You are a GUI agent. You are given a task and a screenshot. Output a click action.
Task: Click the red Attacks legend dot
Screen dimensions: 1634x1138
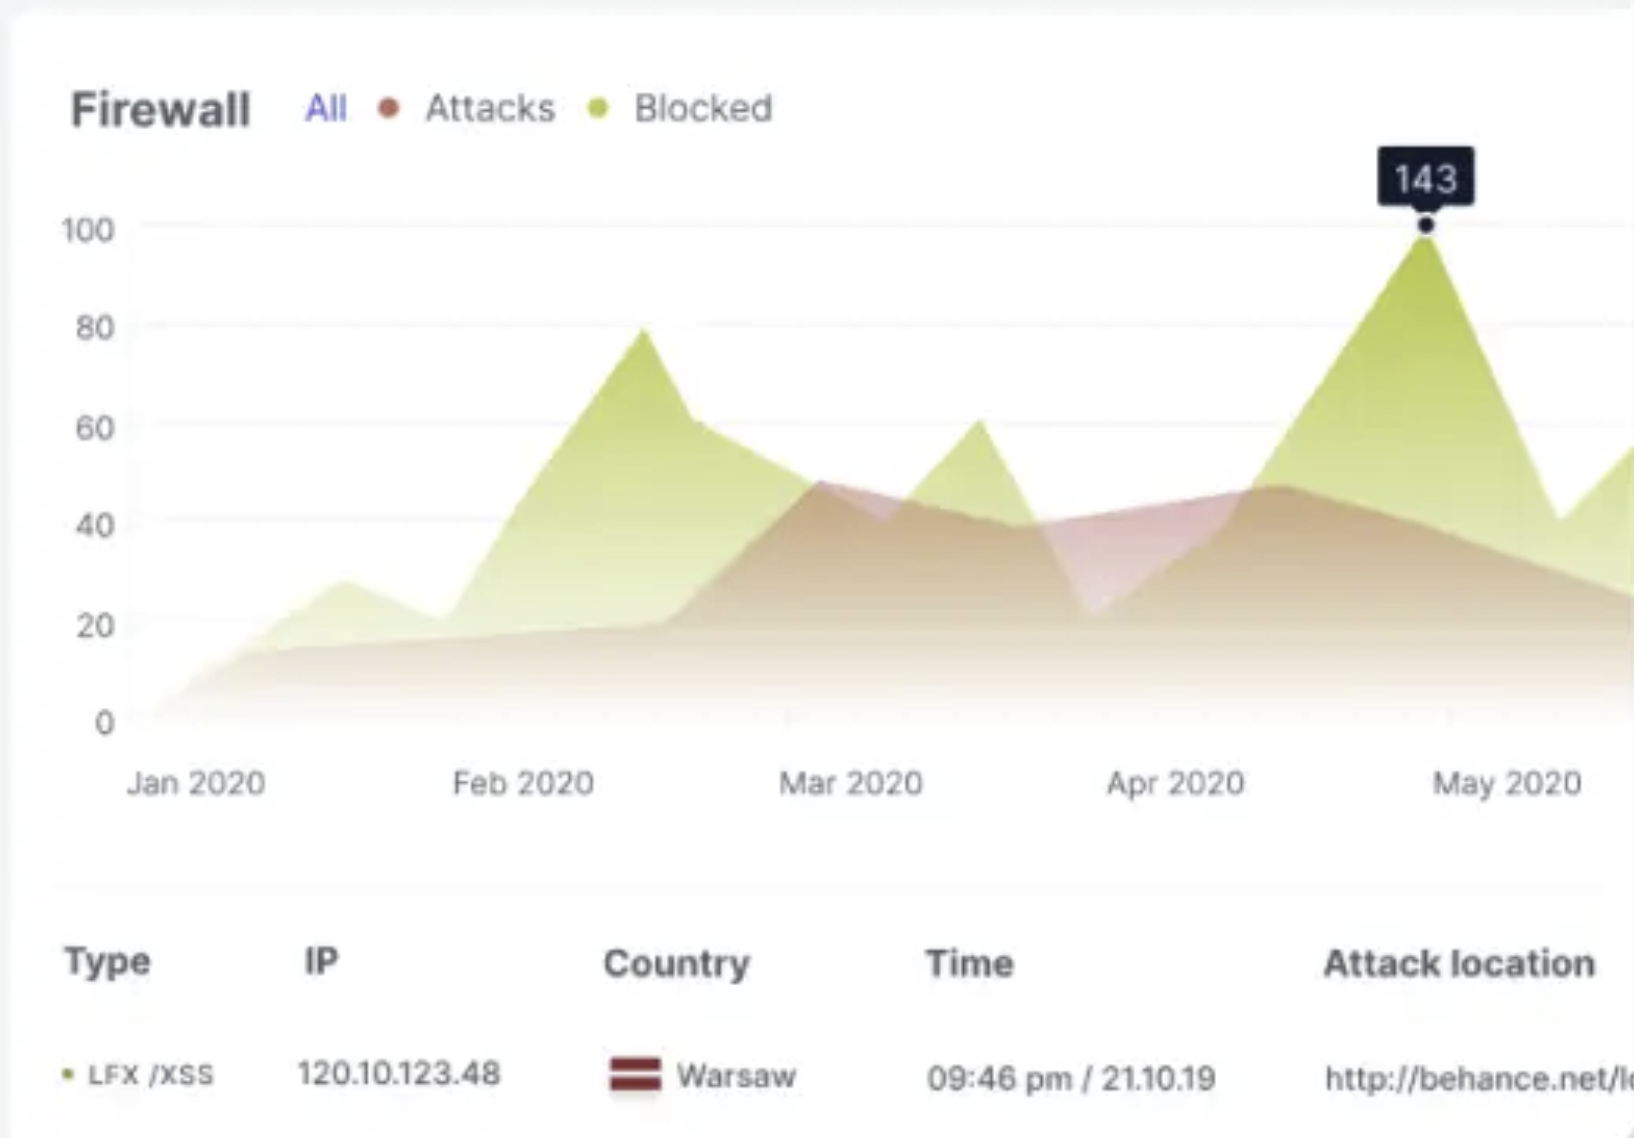389,108
